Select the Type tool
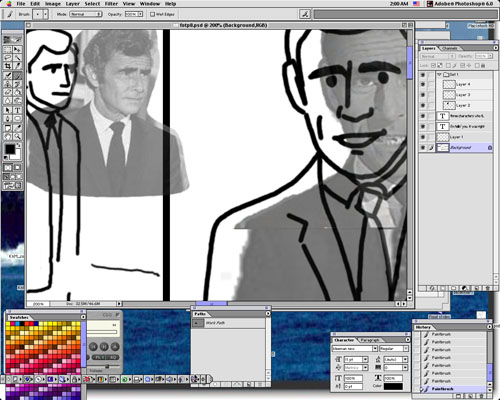500x400 pixels. point(17,110)
